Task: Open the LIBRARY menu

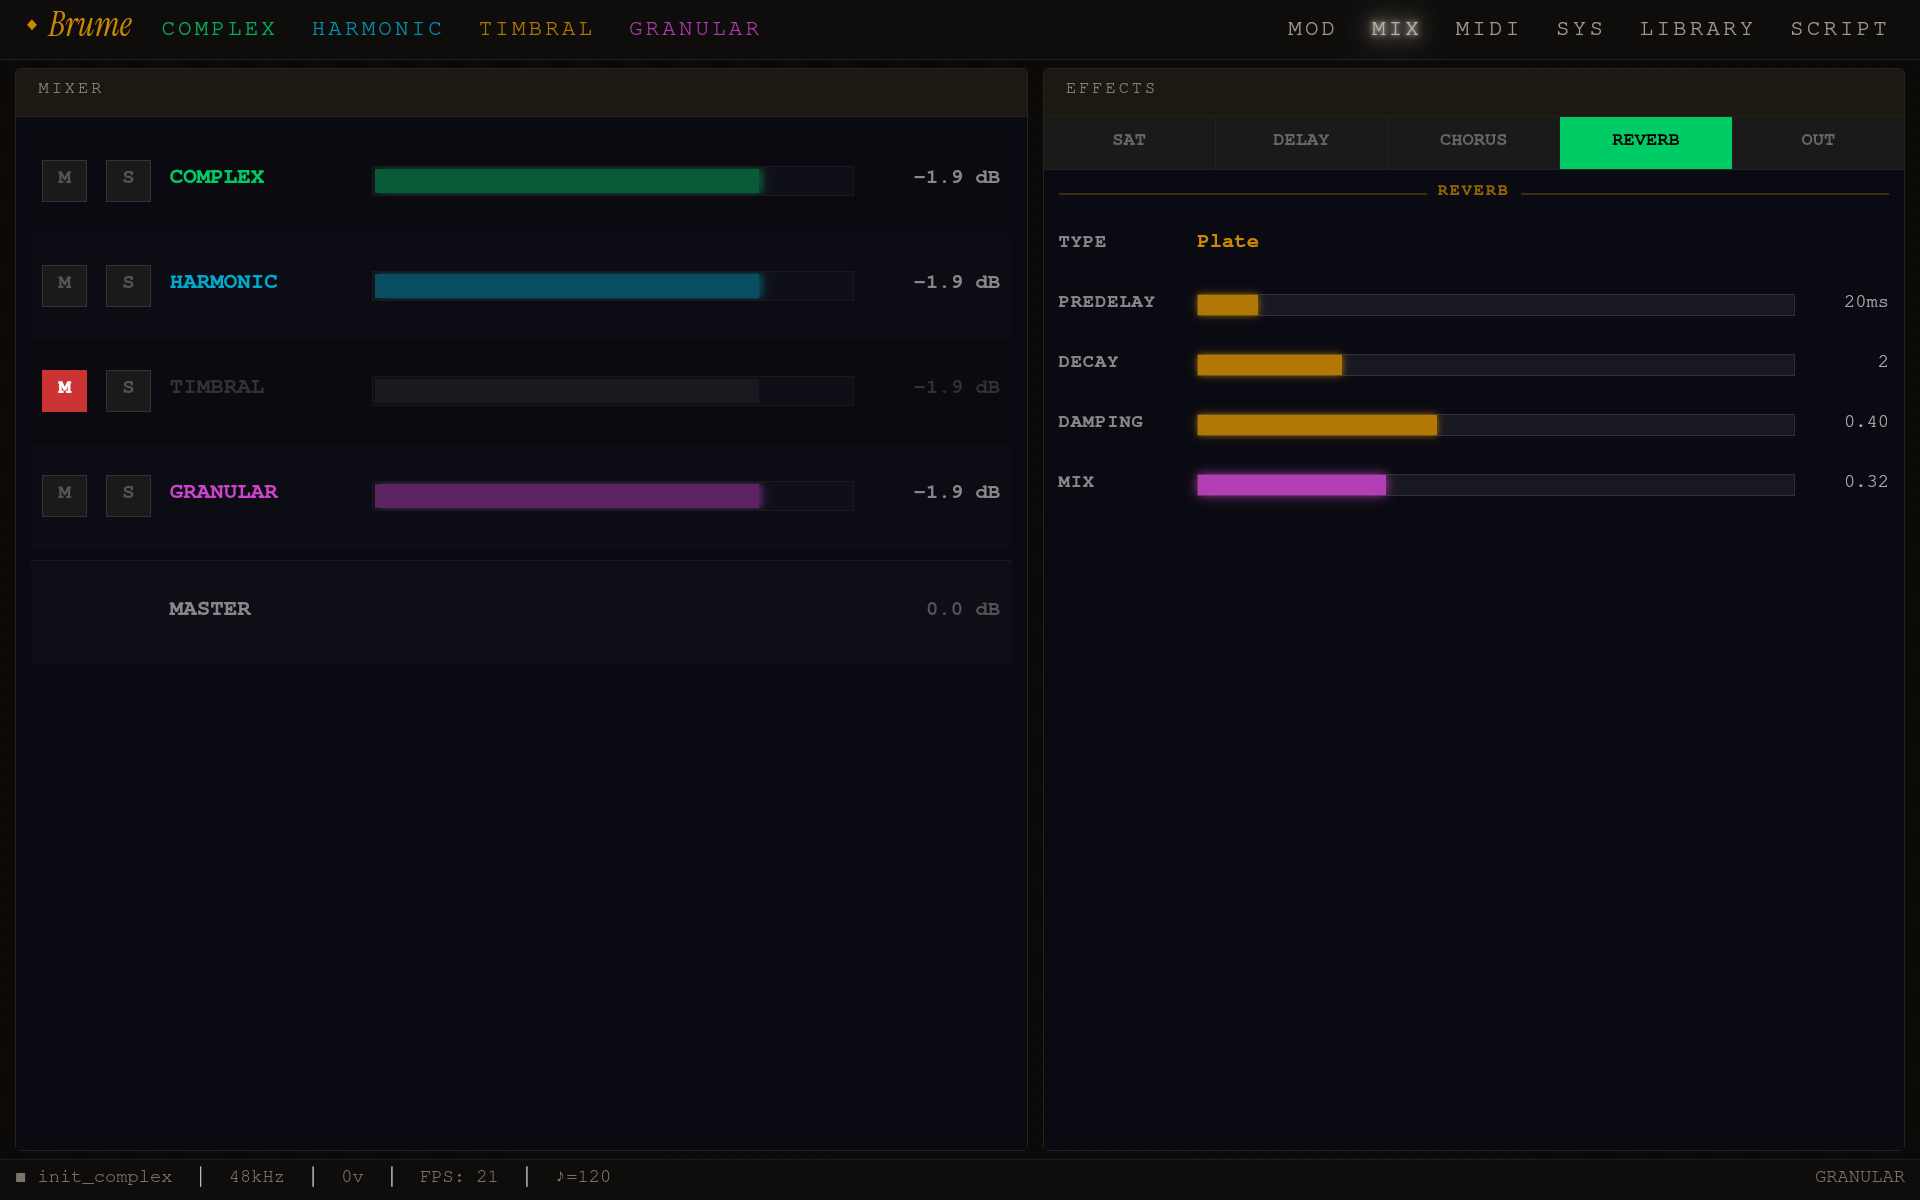Action: tap(1697, 28)
